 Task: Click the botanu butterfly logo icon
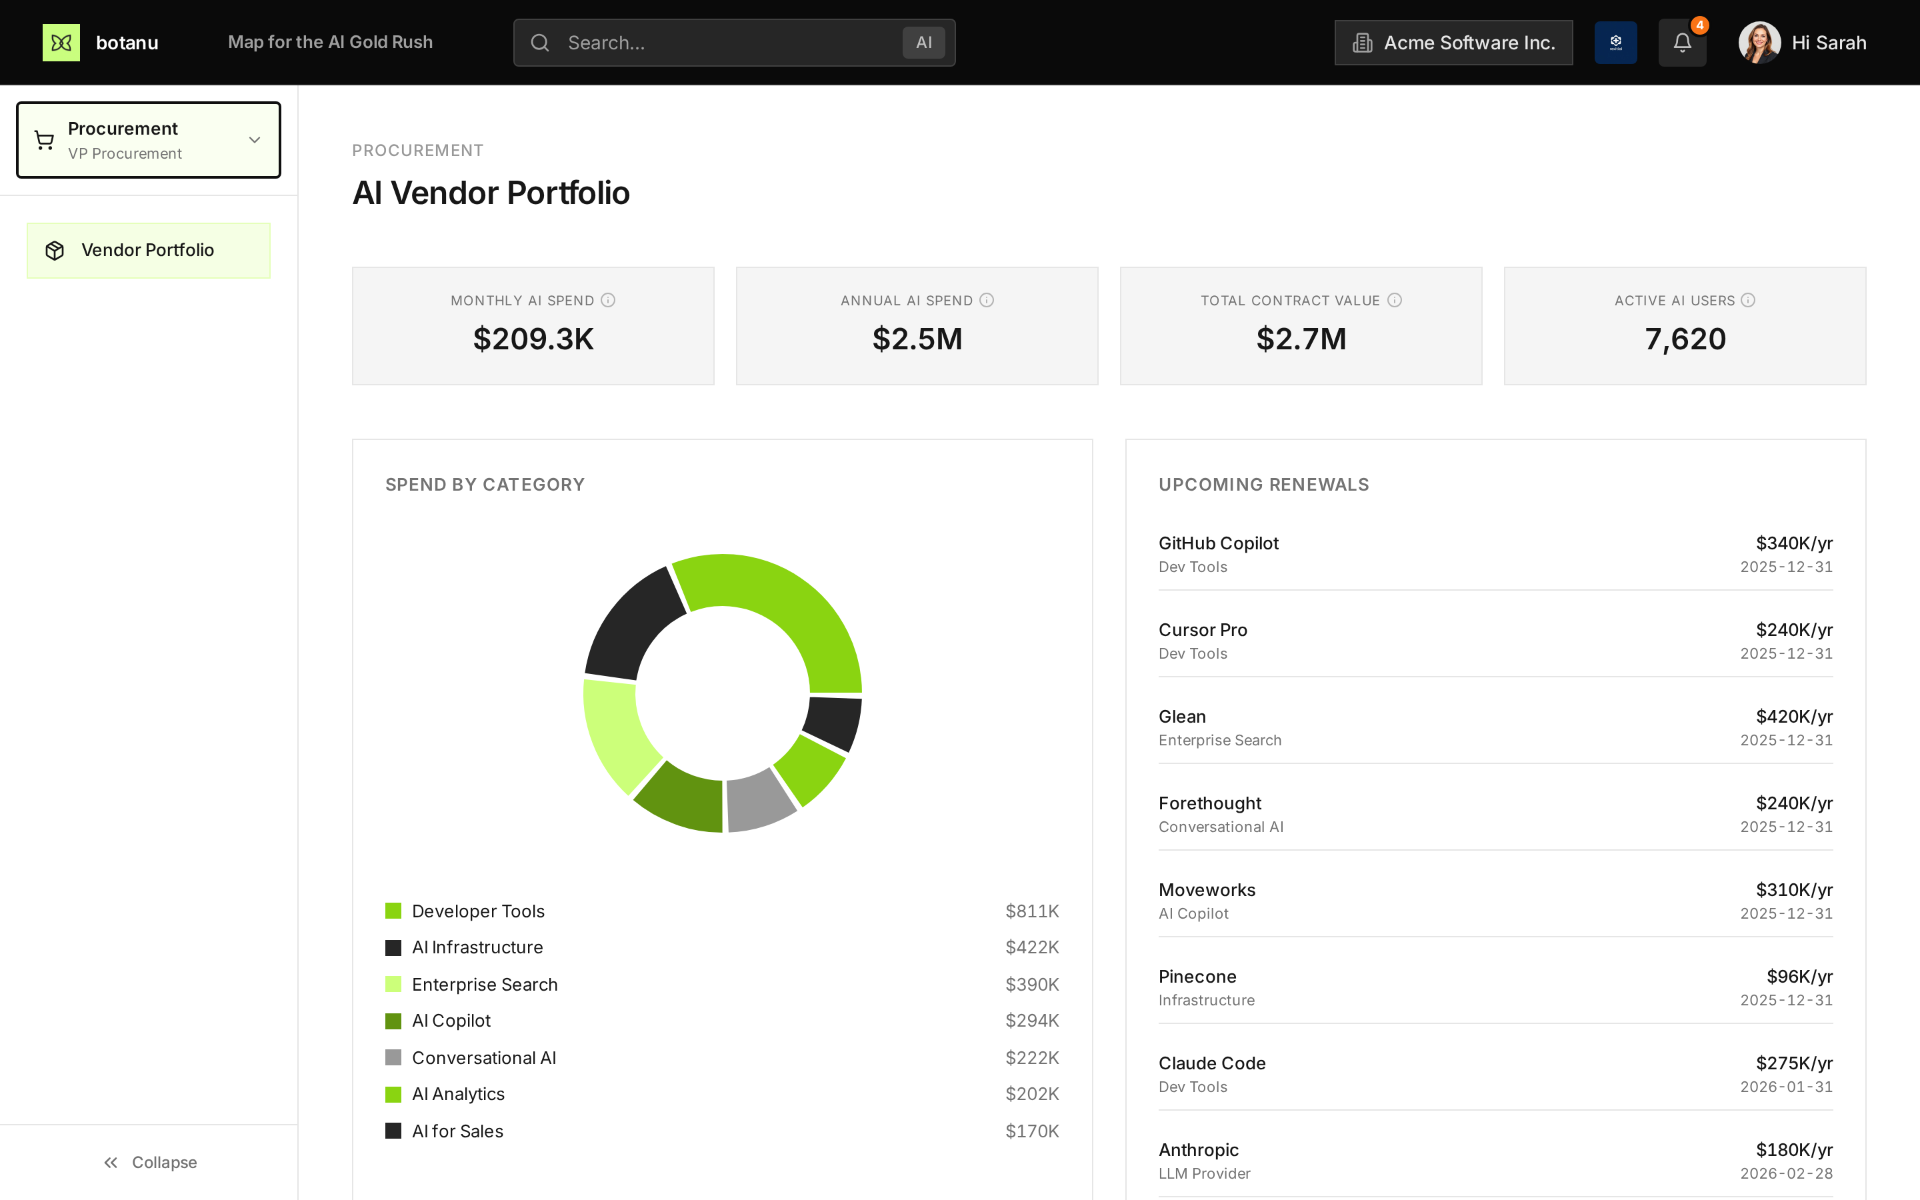click(61, 42)
